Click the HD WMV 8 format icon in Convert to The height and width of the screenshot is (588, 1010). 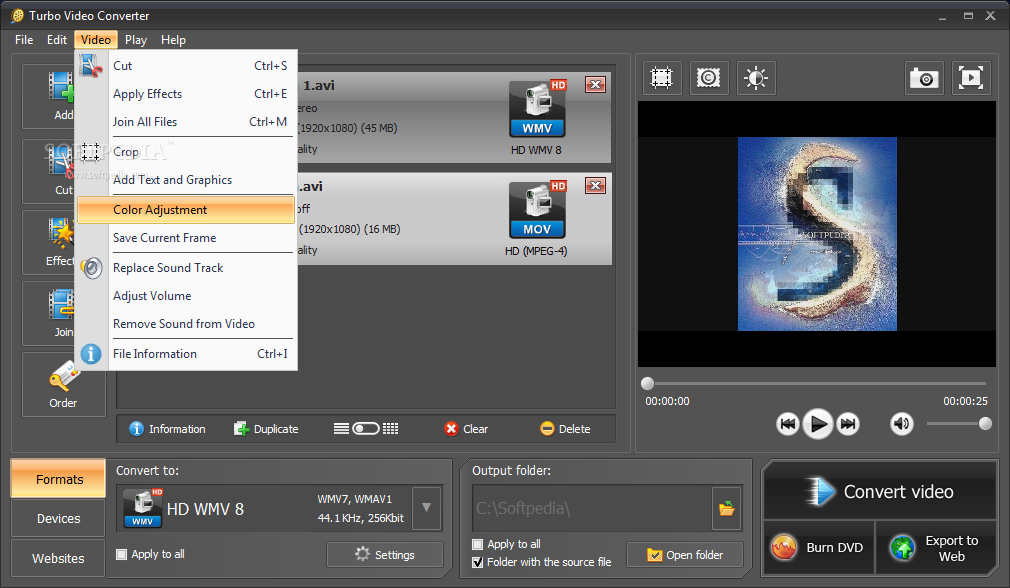pyautogui.click(x=143, y=509)
